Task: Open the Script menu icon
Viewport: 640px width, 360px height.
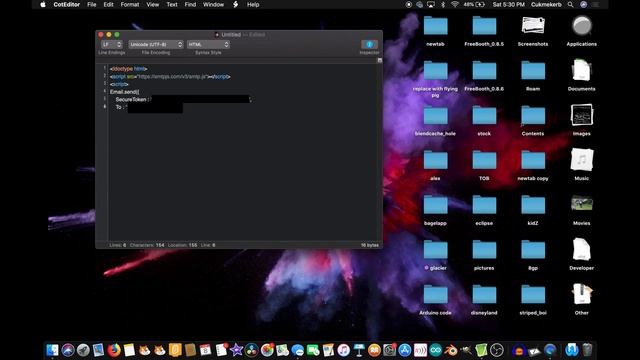Action: (236, 4)
